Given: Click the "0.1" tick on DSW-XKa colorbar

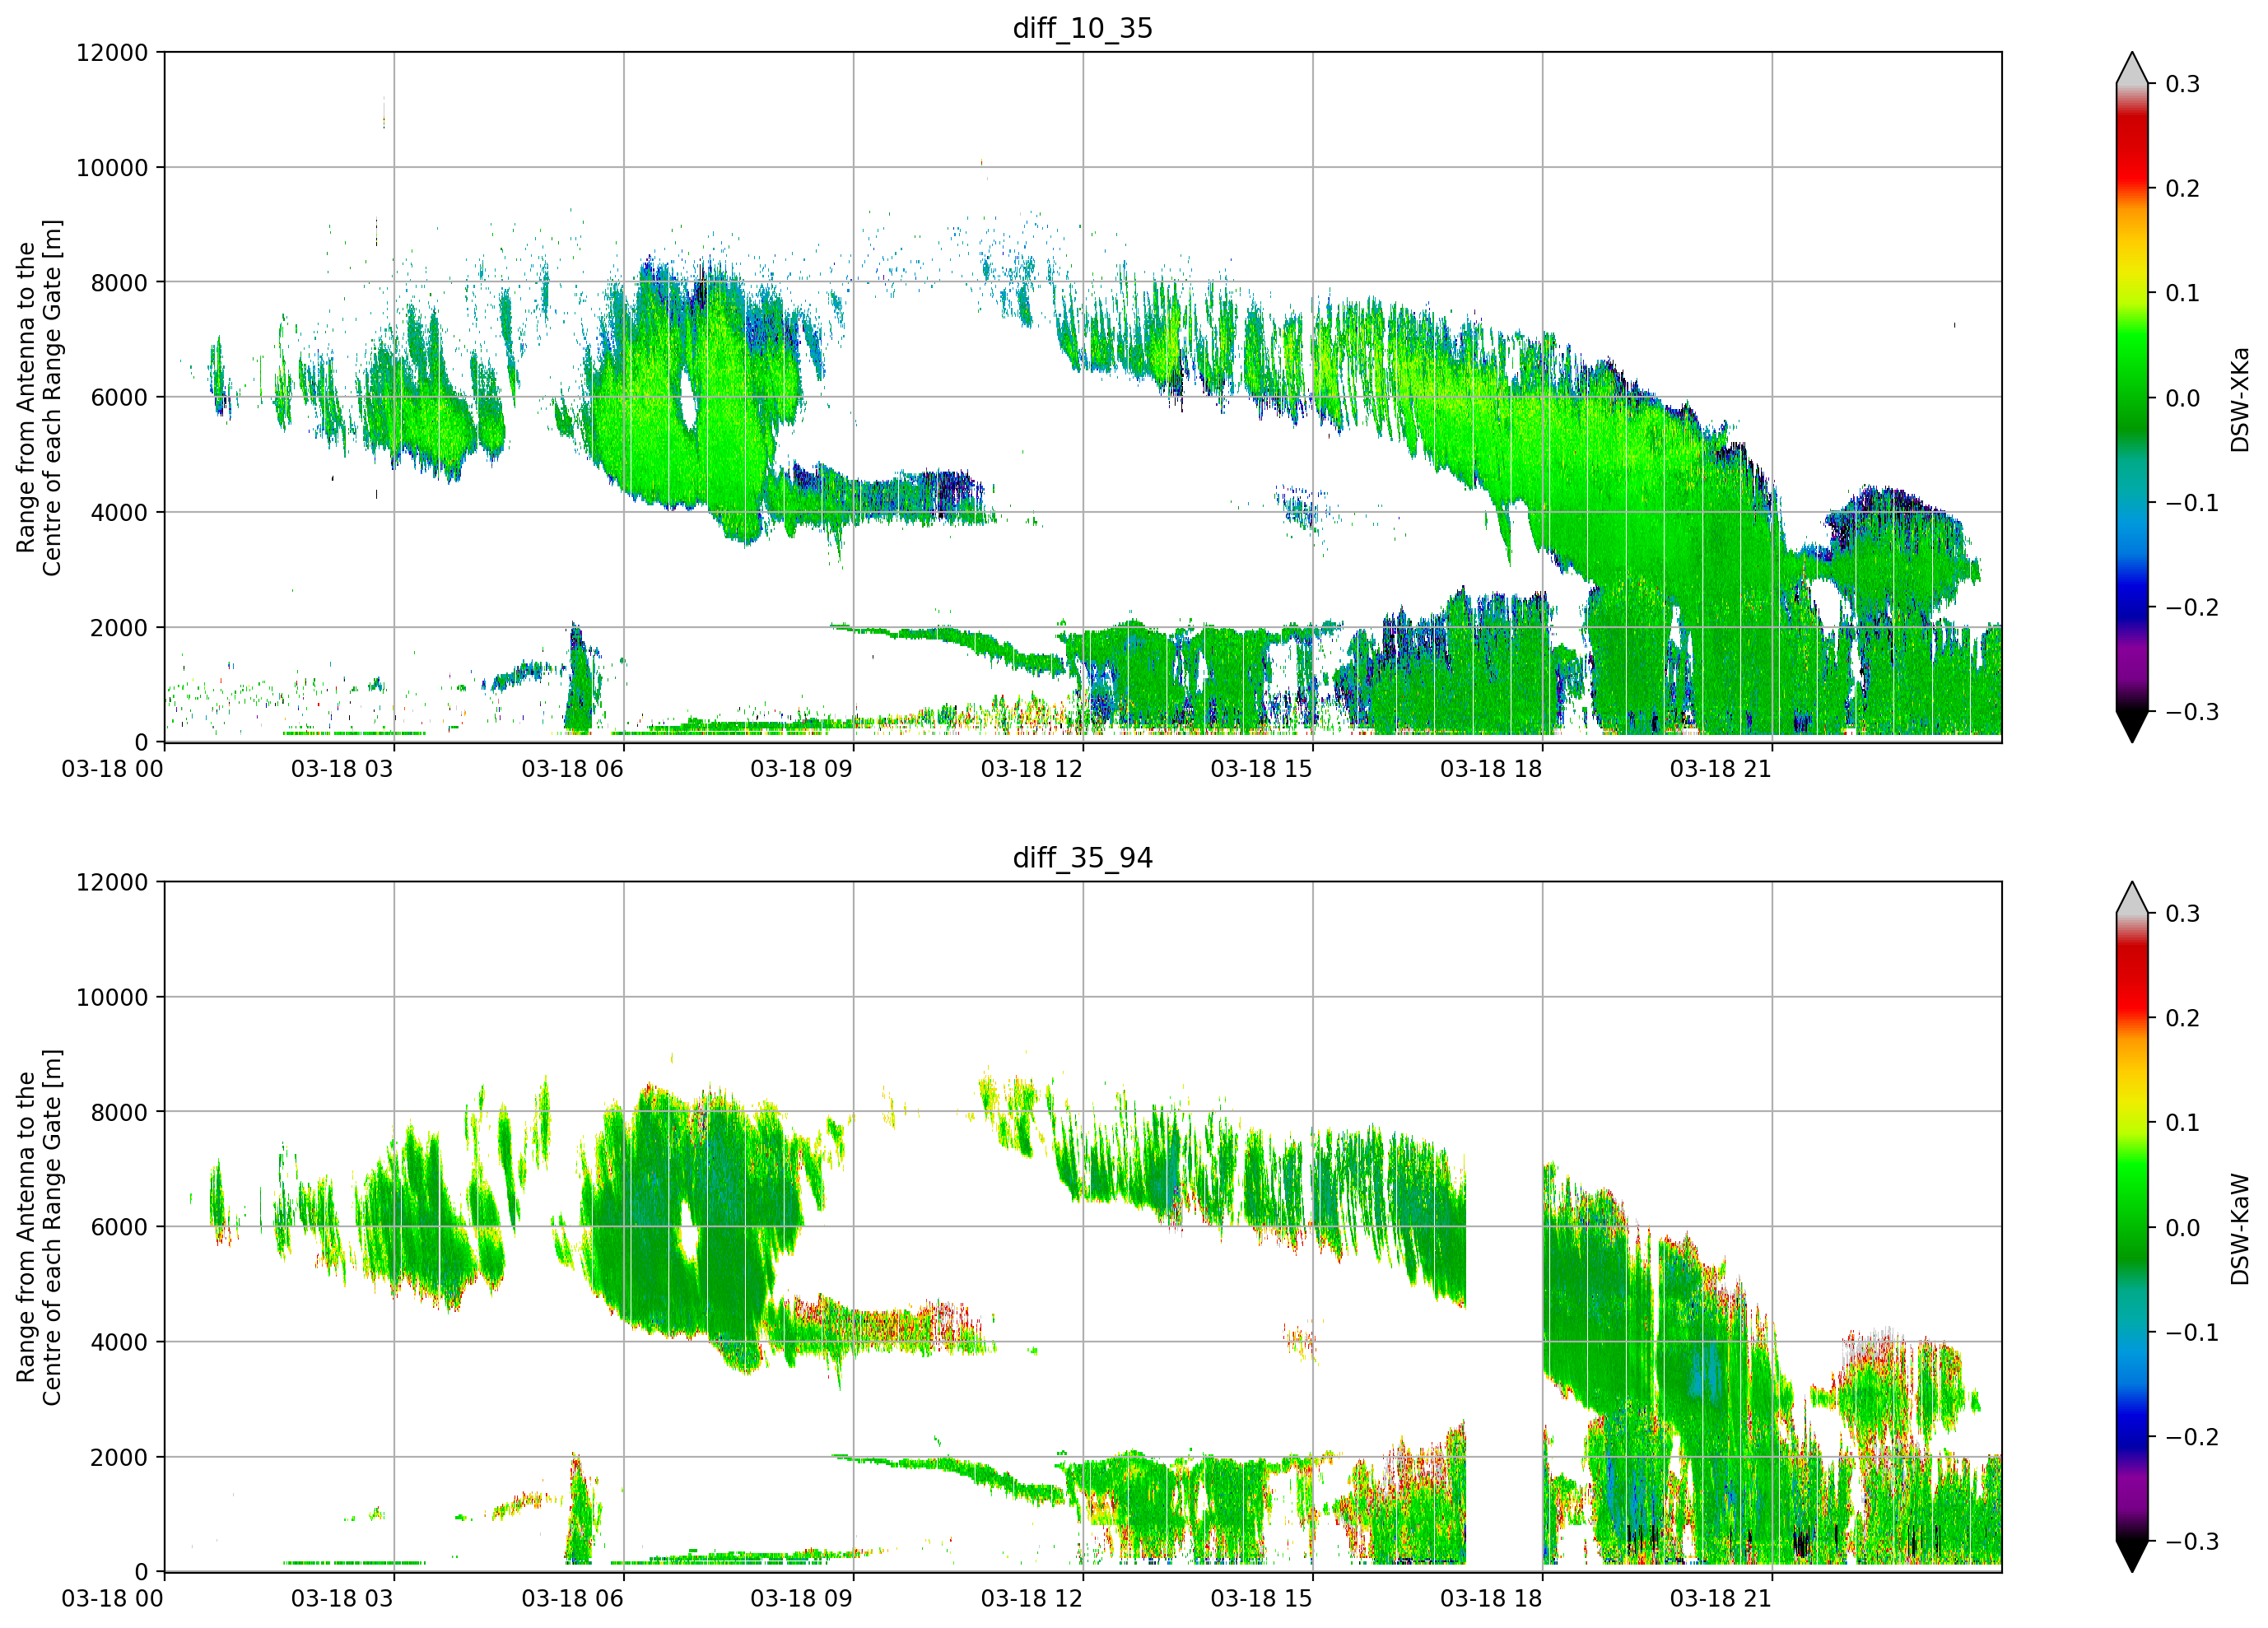Looking at the screenshot, I should pos(2183,293).
